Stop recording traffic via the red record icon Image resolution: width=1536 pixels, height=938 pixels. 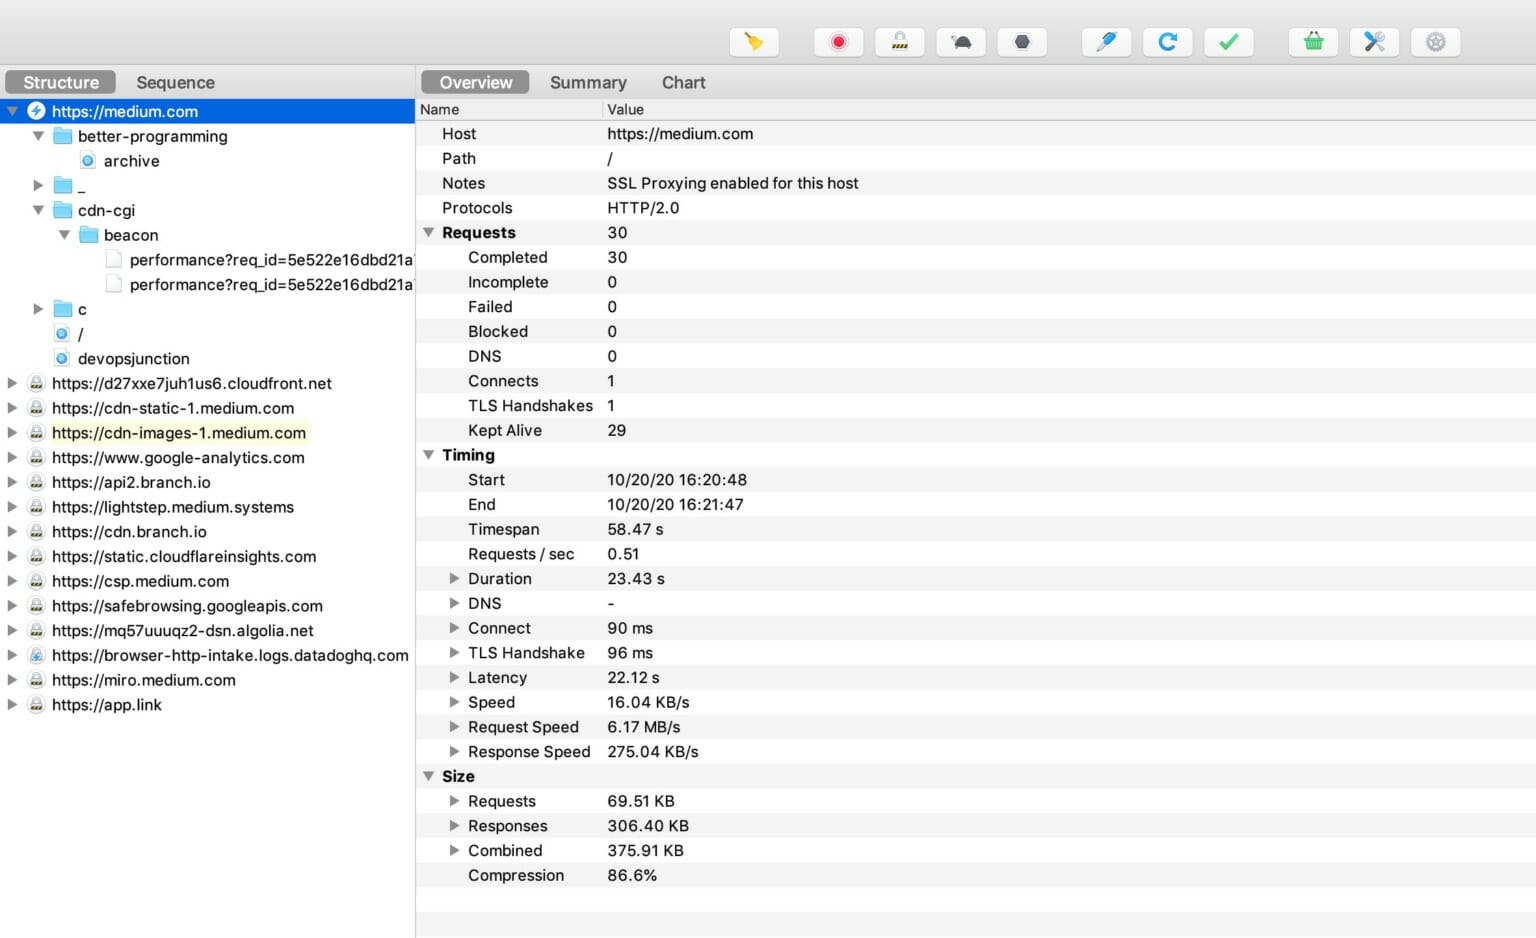click(x=838, y=42)
